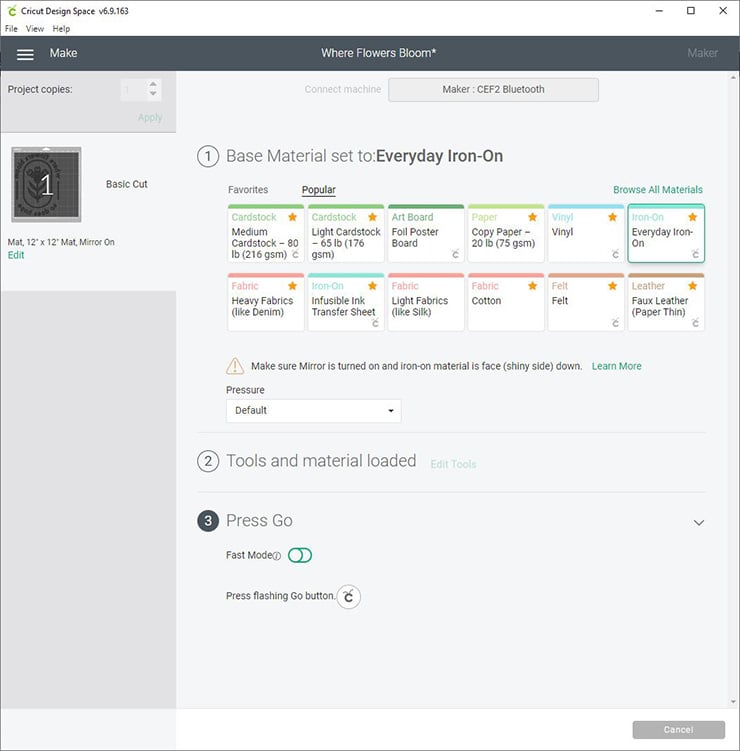
Task: Click the Cricut Go button icon
Action: [349, 596]
